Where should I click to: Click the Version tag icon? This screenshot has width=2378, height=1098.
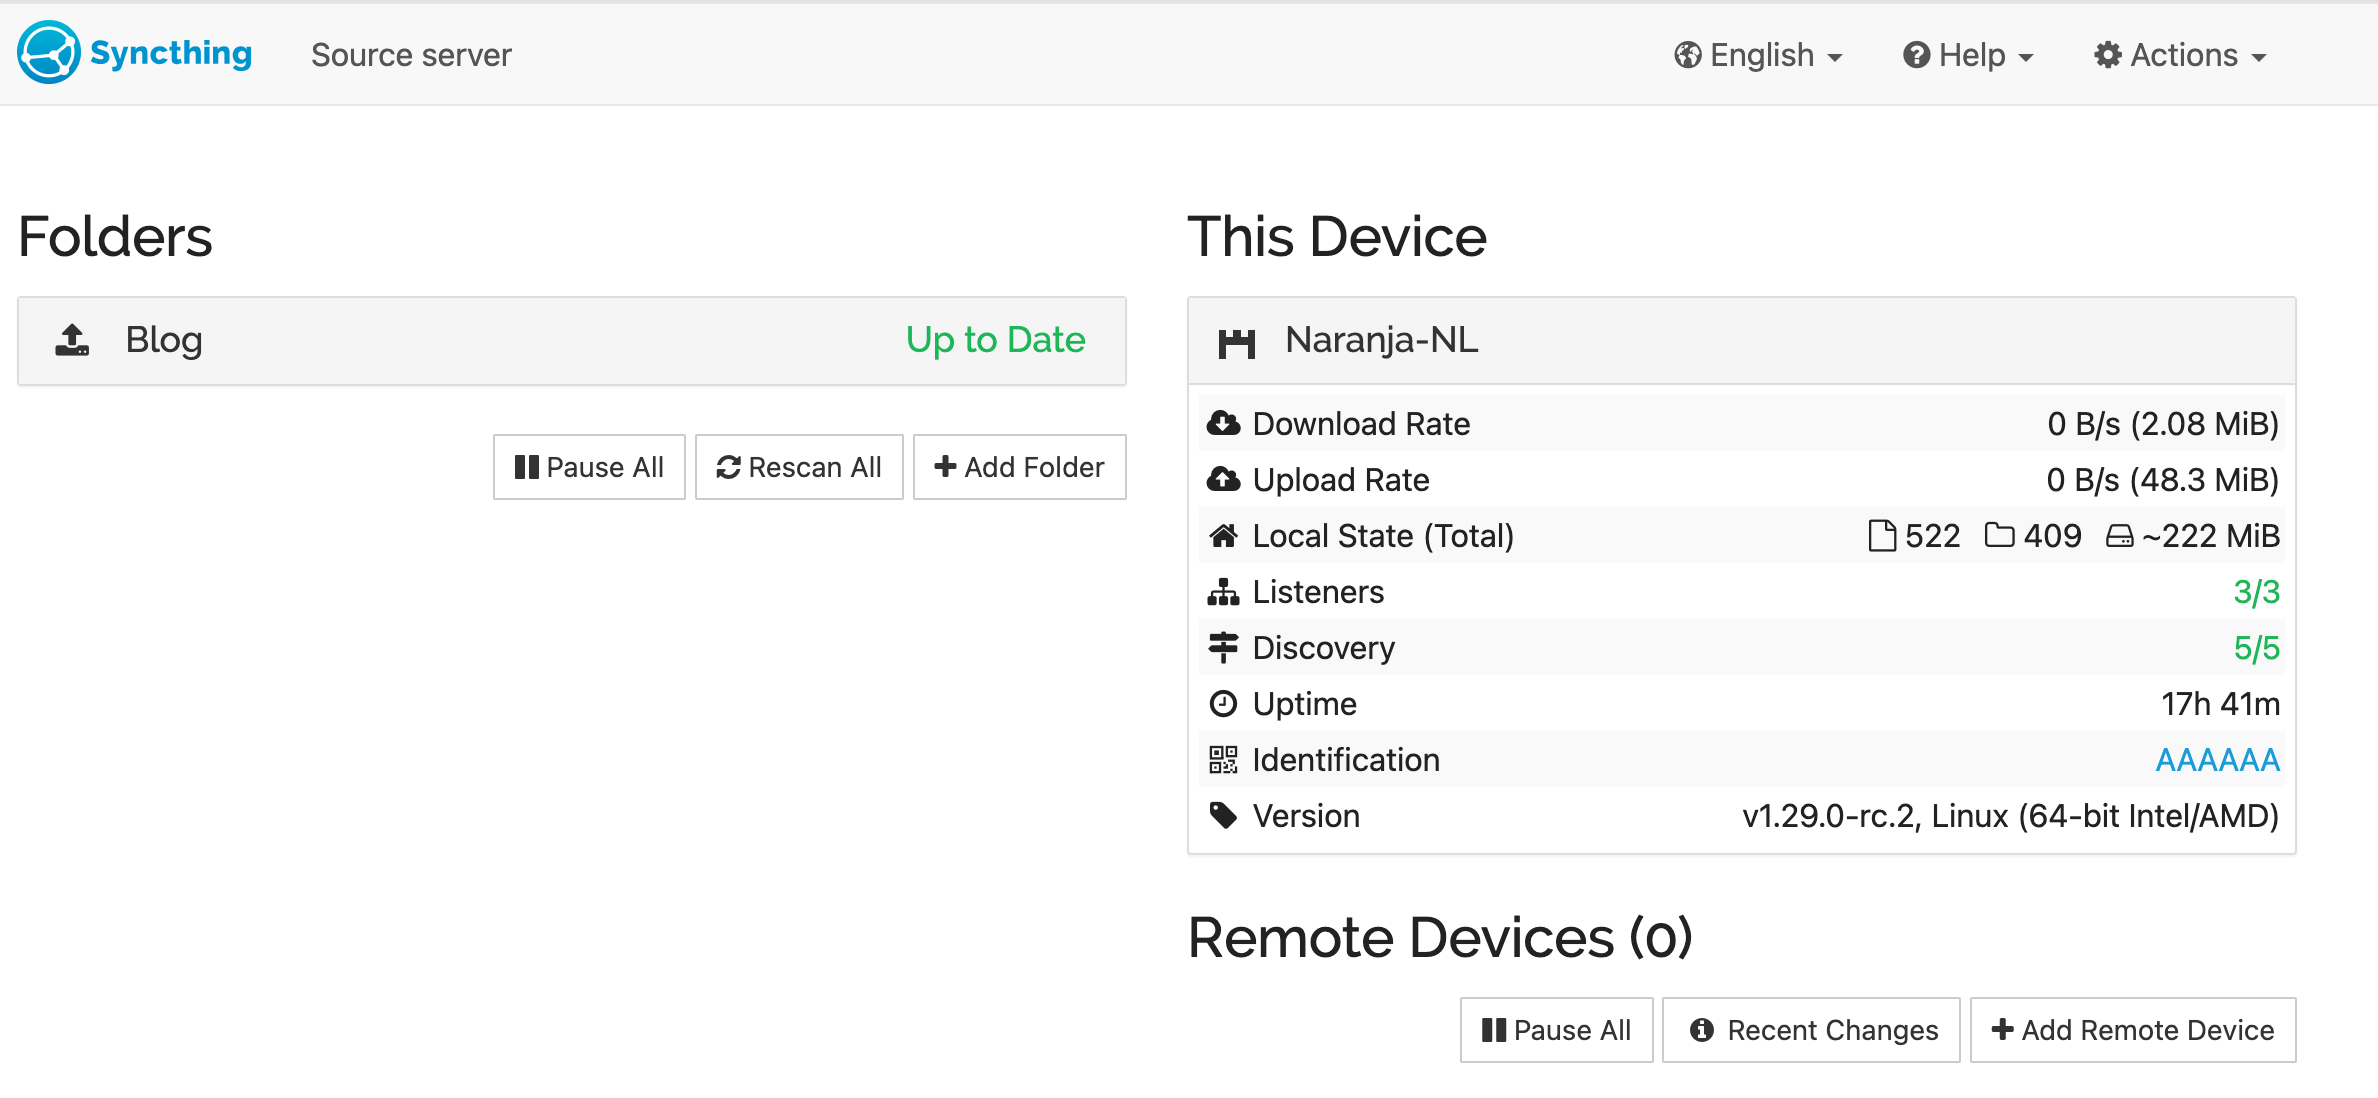[x=1223, y=816]
